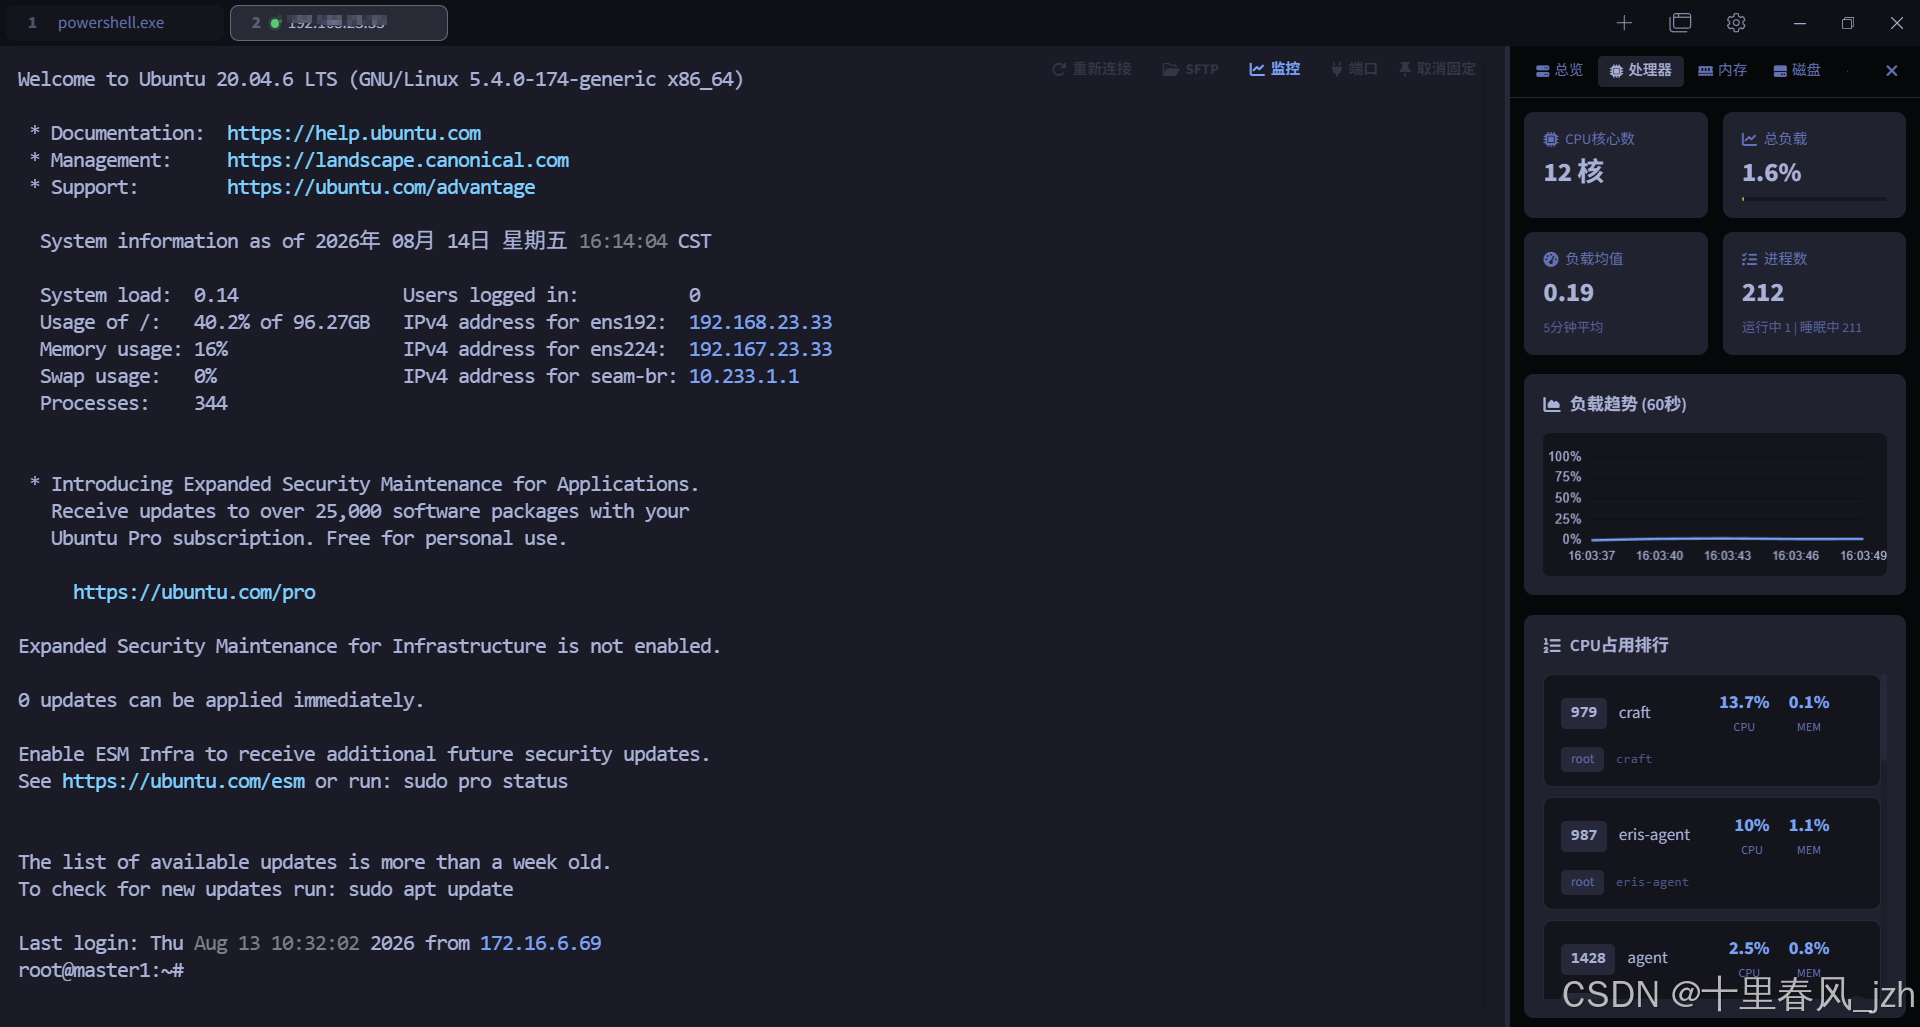1920x1027 pixels.
Task: Minimize the terminal window
Action: pyautogui.click(x=1800, y=22)
